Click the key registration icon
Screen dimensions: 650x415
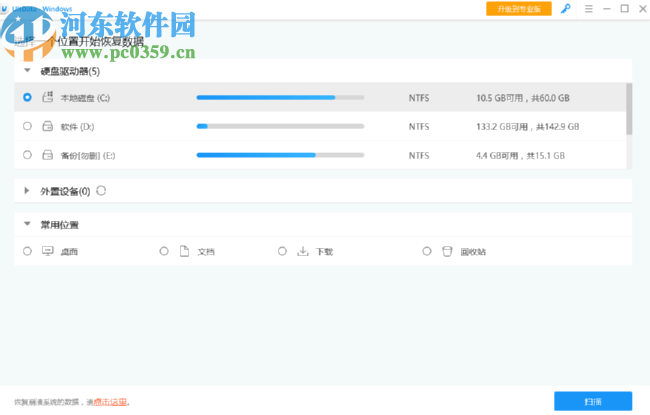565,9
